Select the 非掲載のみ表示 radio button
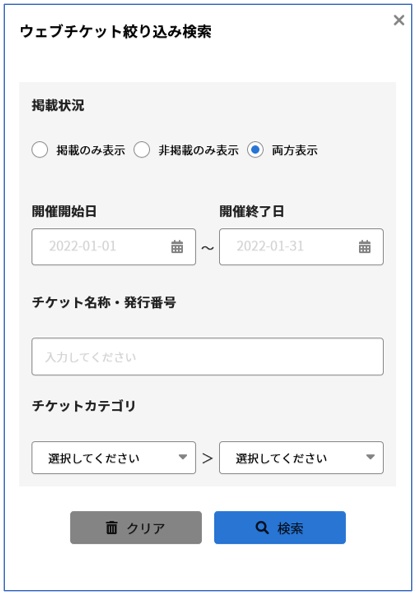Image resolution: width=417 pixels, height=598 pixels. point(142,150)
